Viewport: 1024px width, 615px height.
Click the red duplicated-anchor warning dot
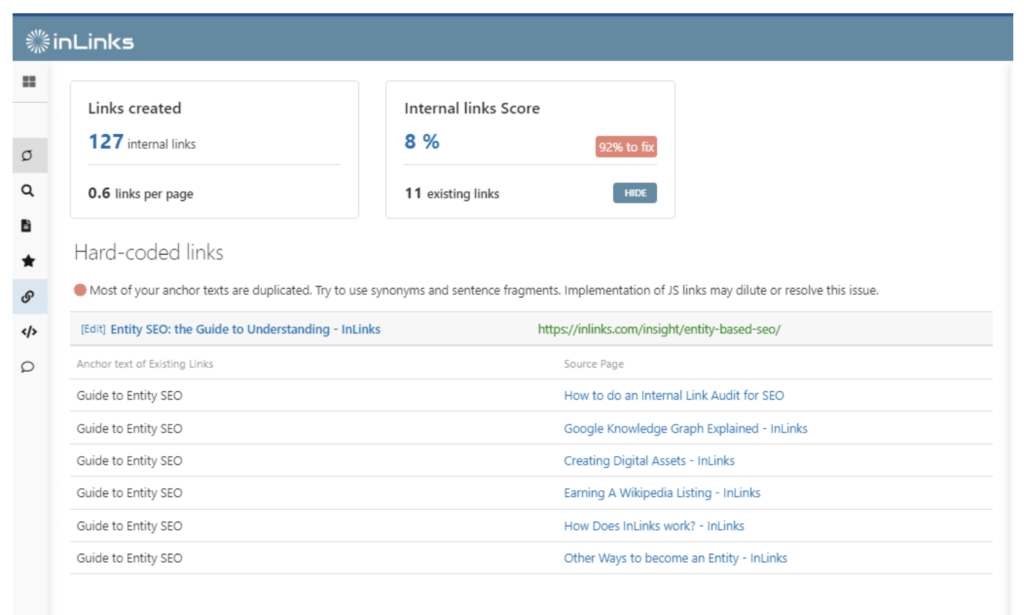point(80,290)
